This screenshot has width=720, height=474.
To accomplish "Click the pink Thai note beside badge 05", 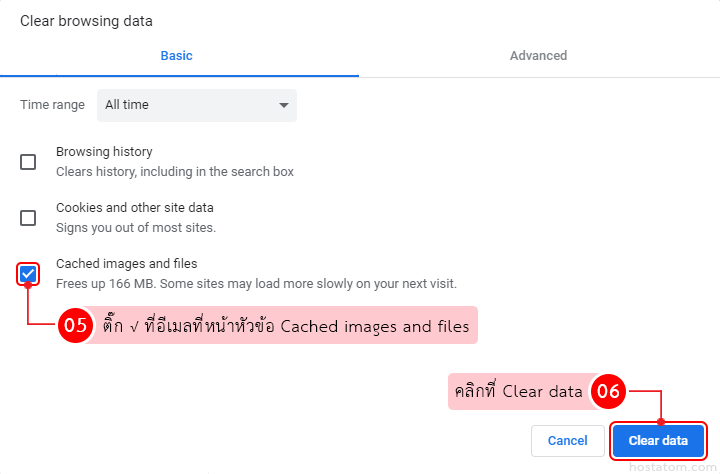I will coord(286,326).
